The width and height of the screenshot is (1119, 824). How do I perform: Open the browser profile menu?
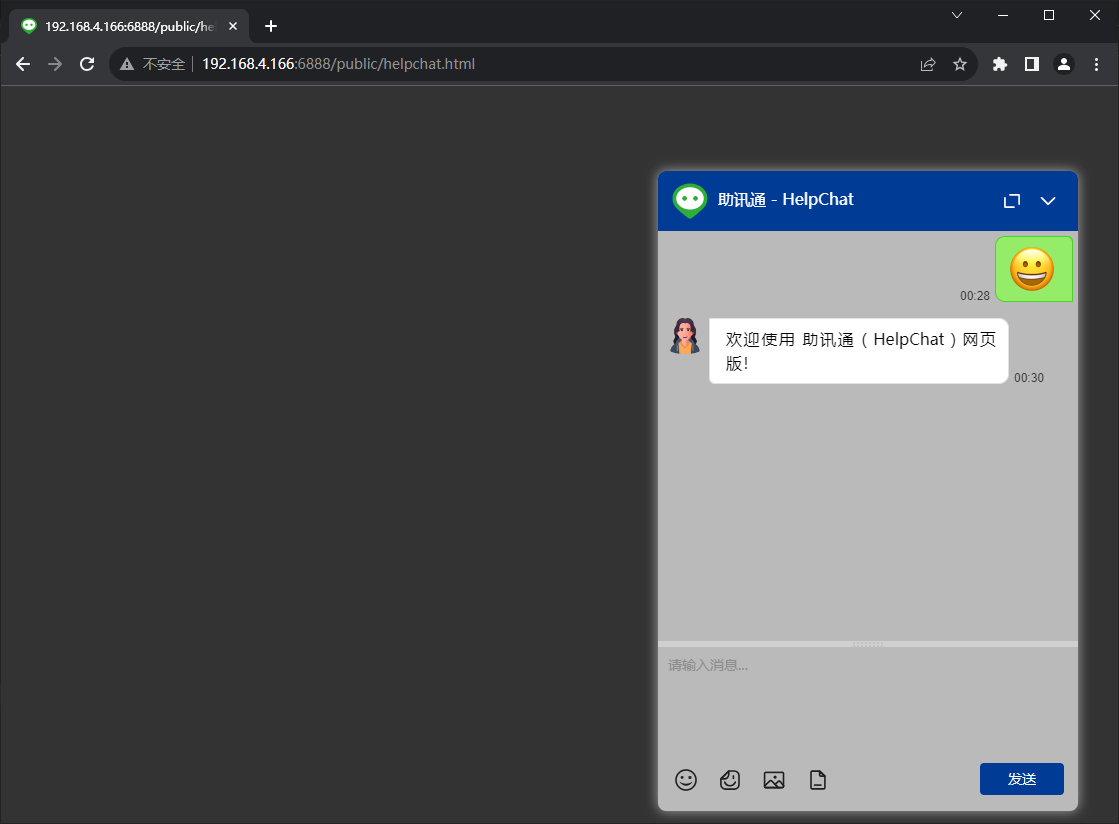1063,64
